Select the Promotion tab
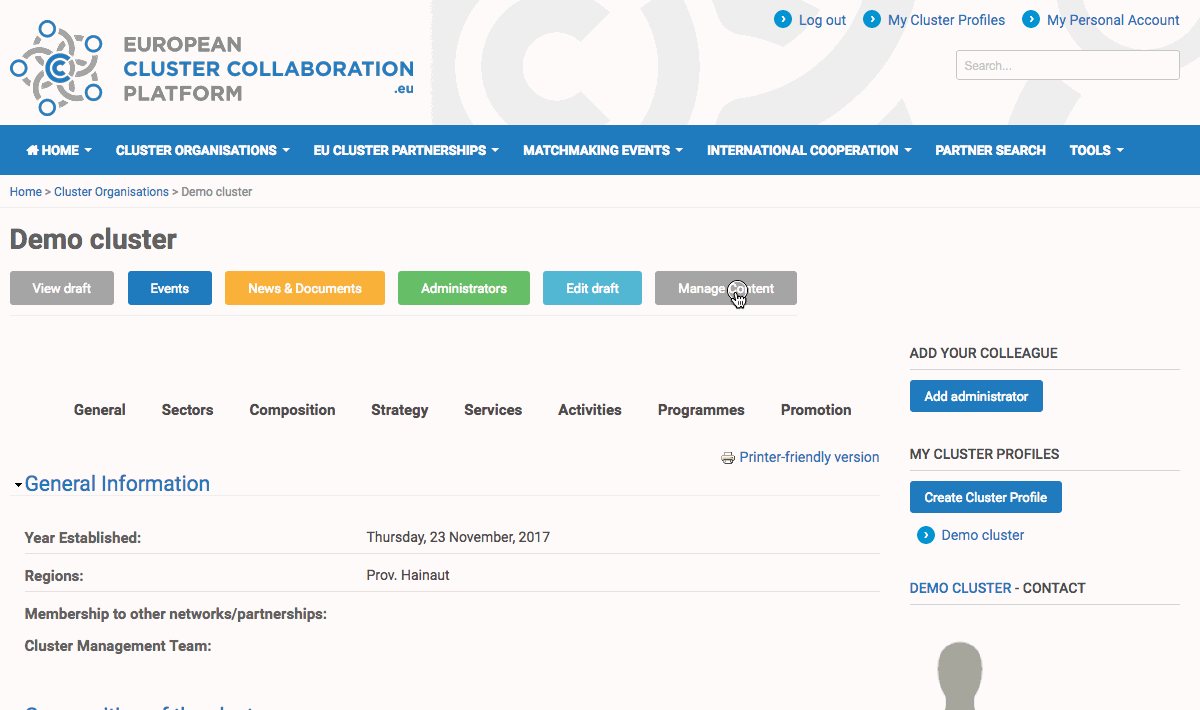1200x710 pixels. pyautogui.click(x=816, y=410)
